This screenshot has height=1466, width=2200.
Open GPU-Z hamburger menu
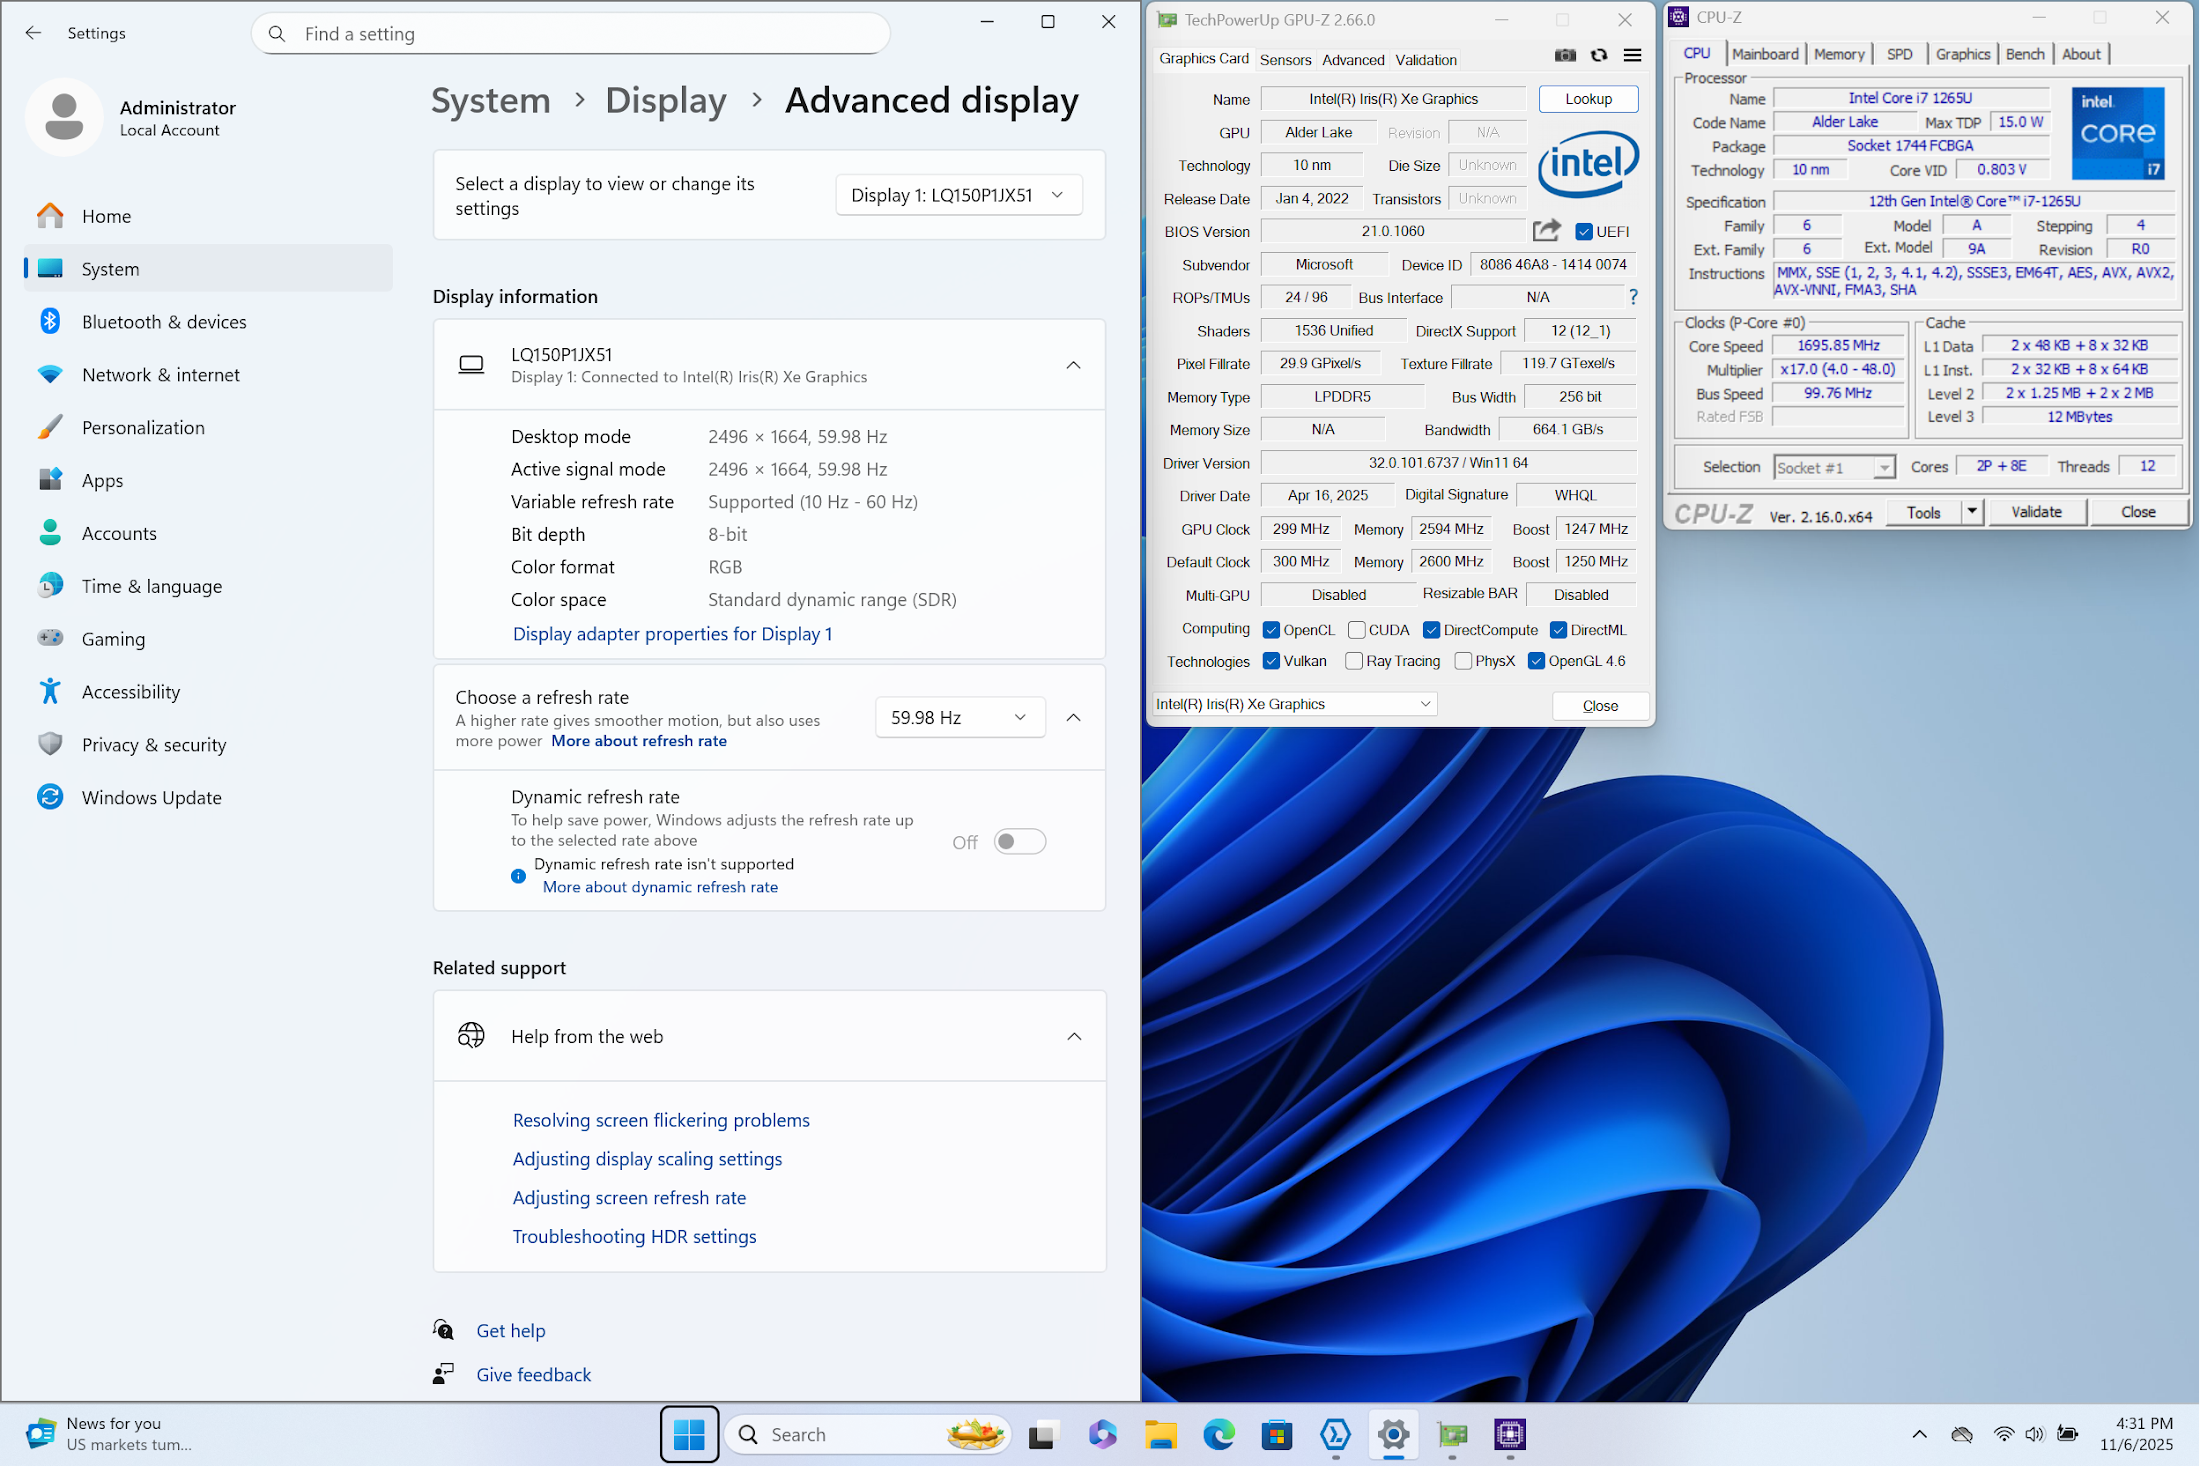pyautogui.click(x=1632, y=56)
